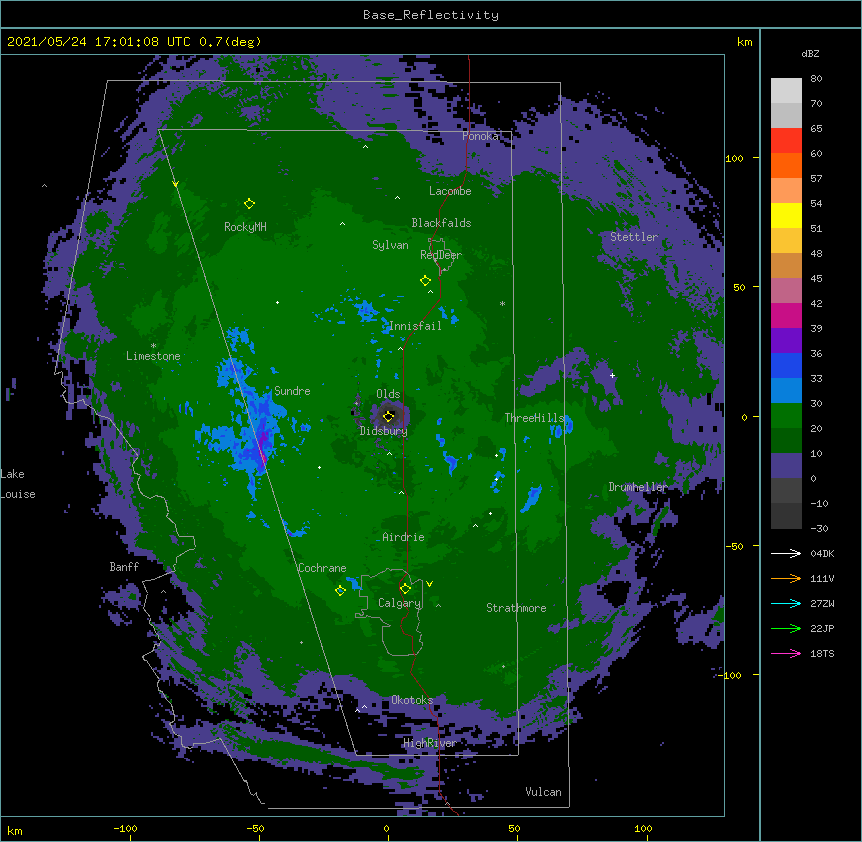Click the Limestone label
The width and height of the screenshot is (862, 842).
153,356
